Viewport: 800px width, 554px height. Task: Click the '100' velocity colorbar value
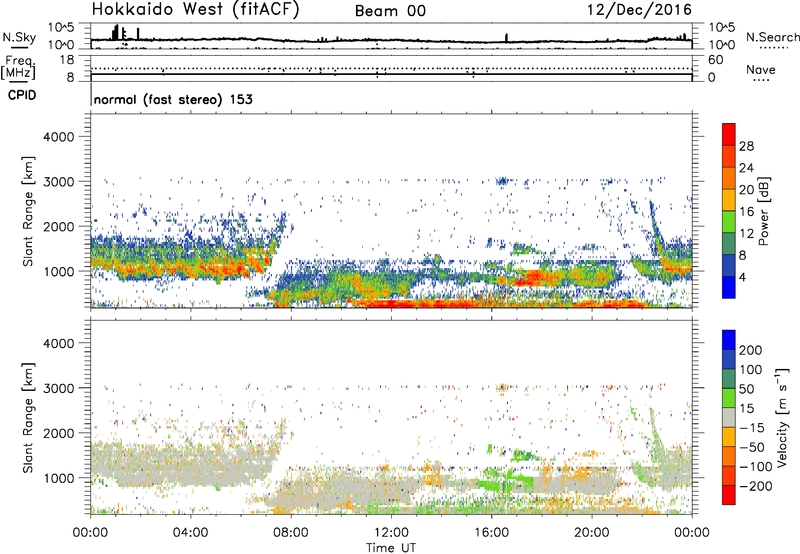(751, 370)
